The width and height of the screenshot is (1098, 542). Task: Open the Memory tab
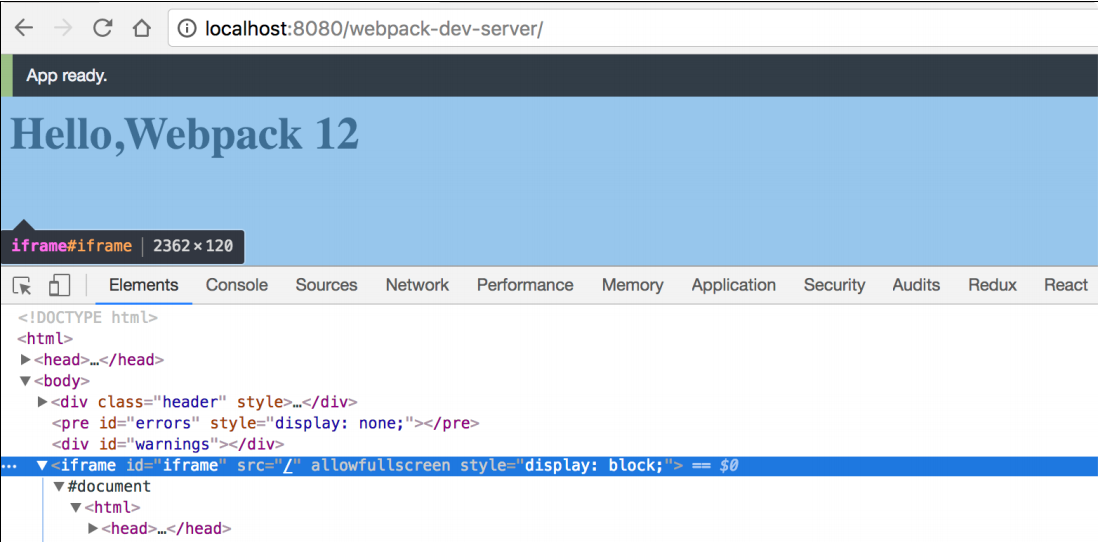[632, 285]
